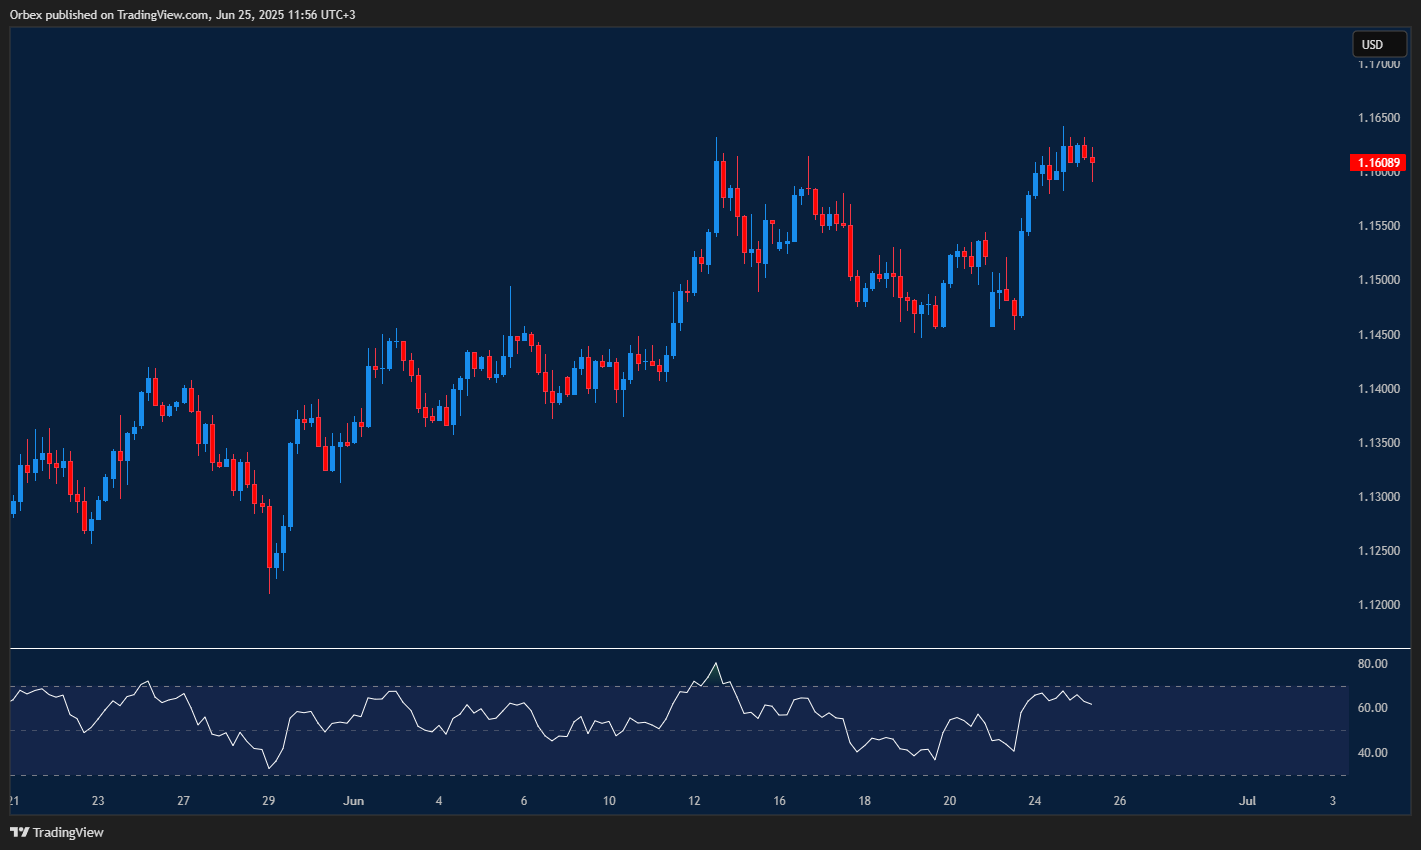Switch to the Jun section on the timeline
Image resolution: width=1421 pixels, height=850 pixels.
[x=354, y=801]
